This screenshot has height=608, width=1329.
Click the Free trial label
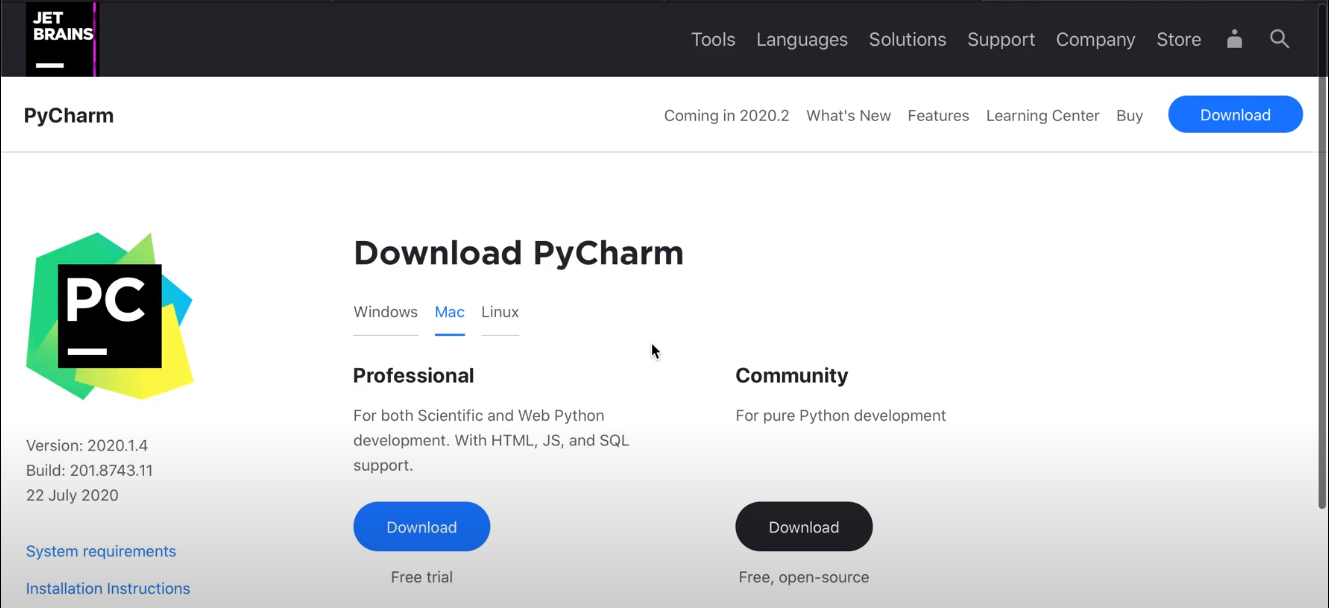click(x=421, y=577)
